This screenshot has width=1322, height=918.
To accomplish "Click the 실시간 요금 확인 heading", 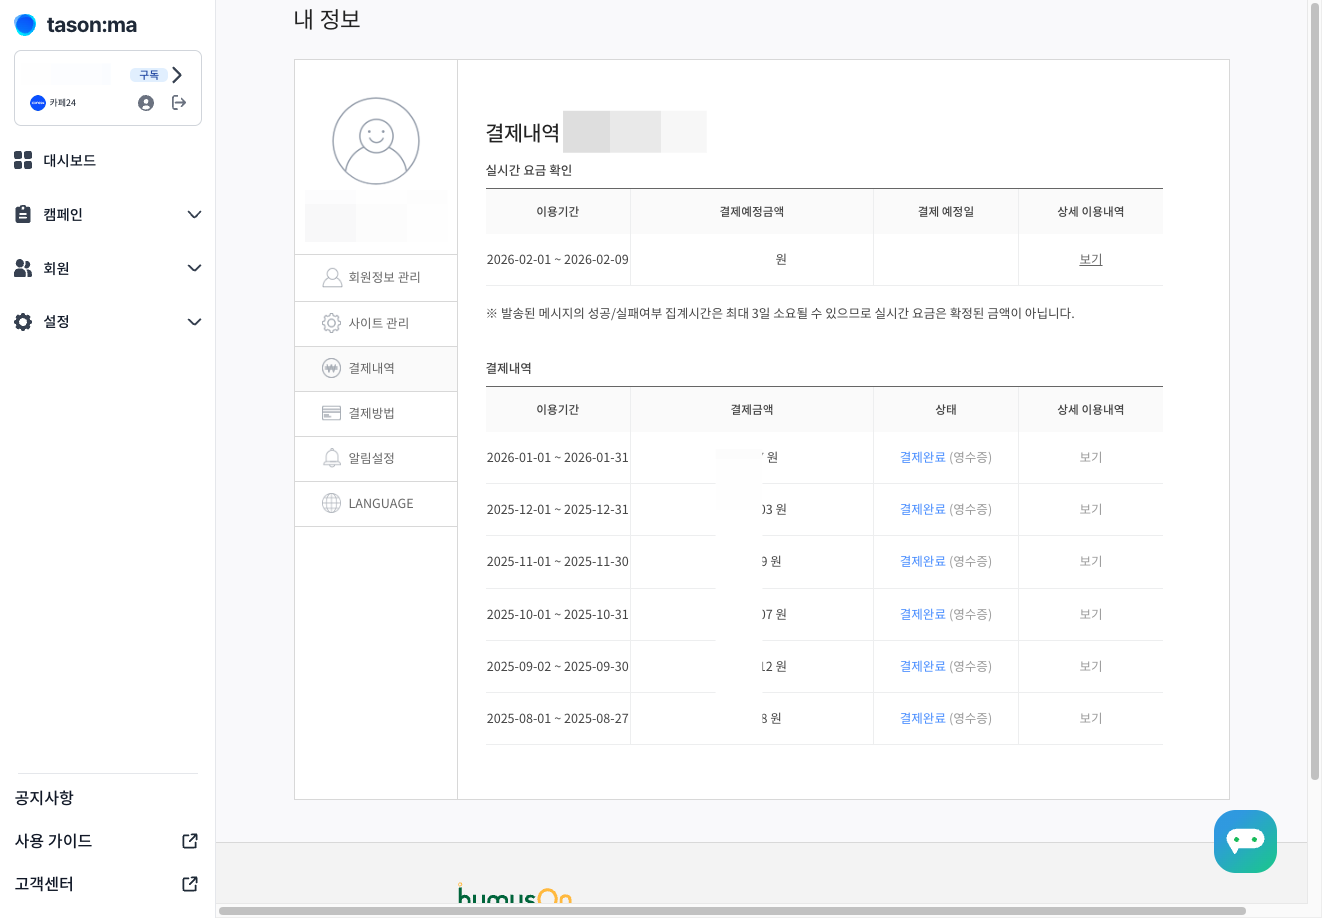I will (529, 170).
